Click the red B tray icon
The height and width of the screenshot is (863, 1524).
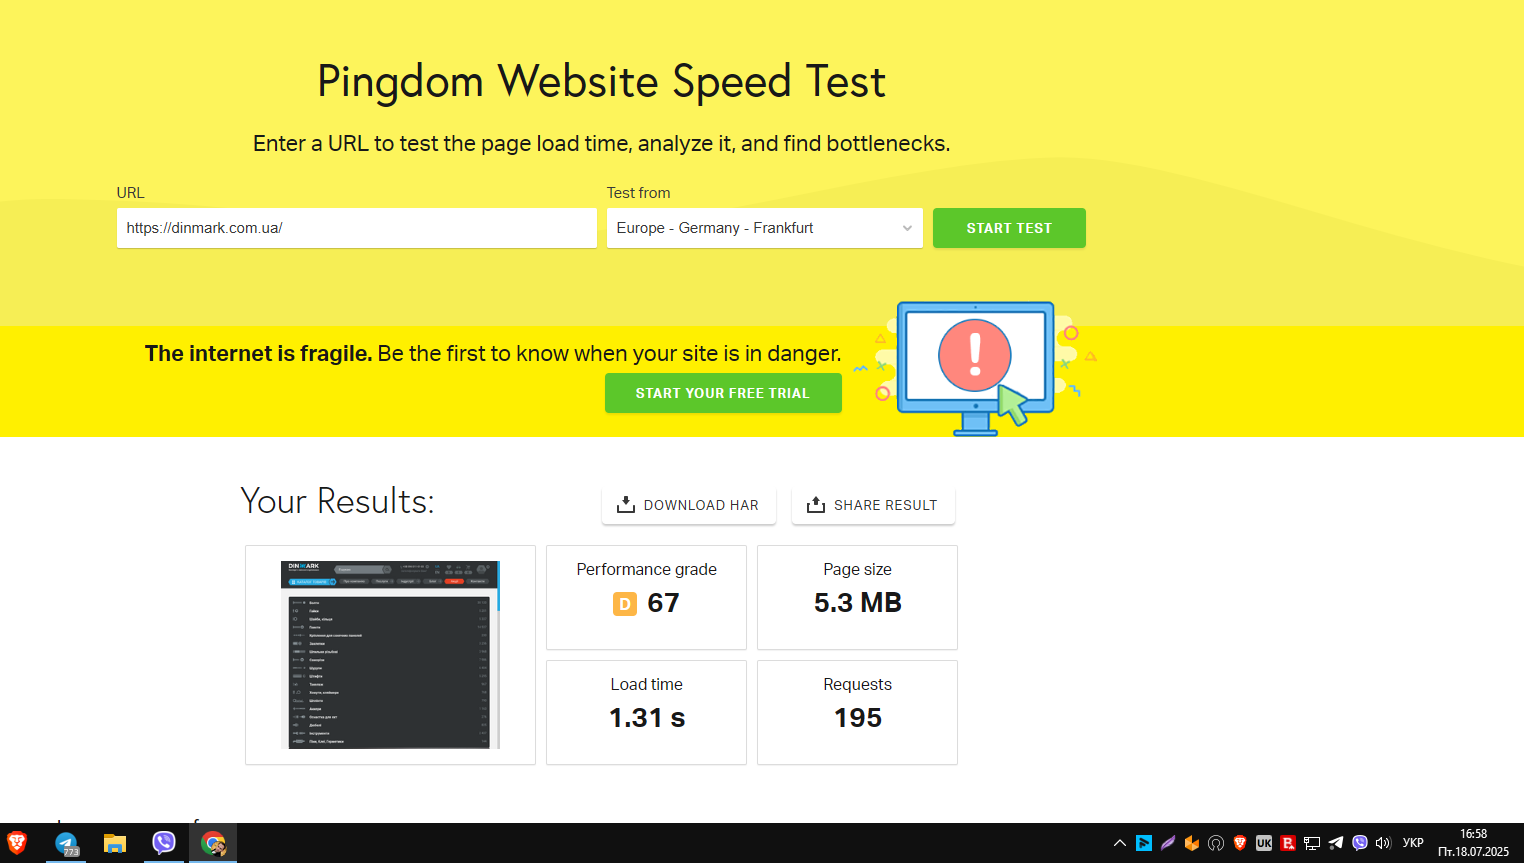pos(1288,843)
